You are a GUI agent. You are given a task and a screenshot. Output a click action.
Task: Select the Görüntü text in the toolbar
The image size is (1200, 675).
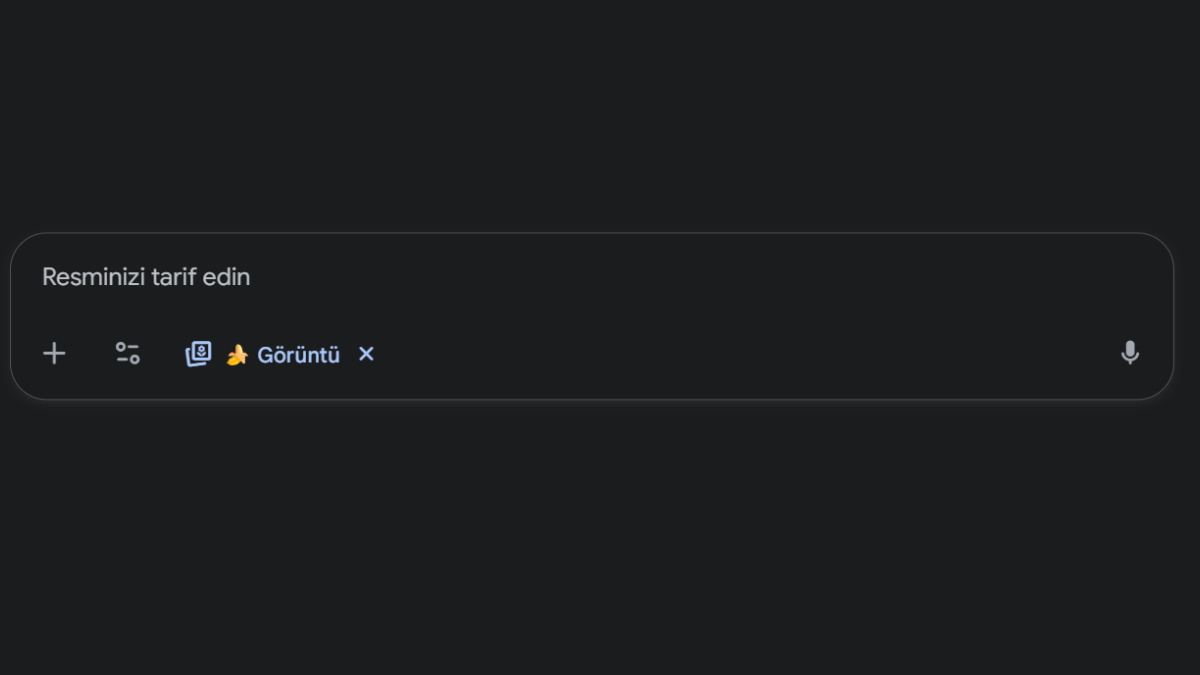tap(298, 355)
